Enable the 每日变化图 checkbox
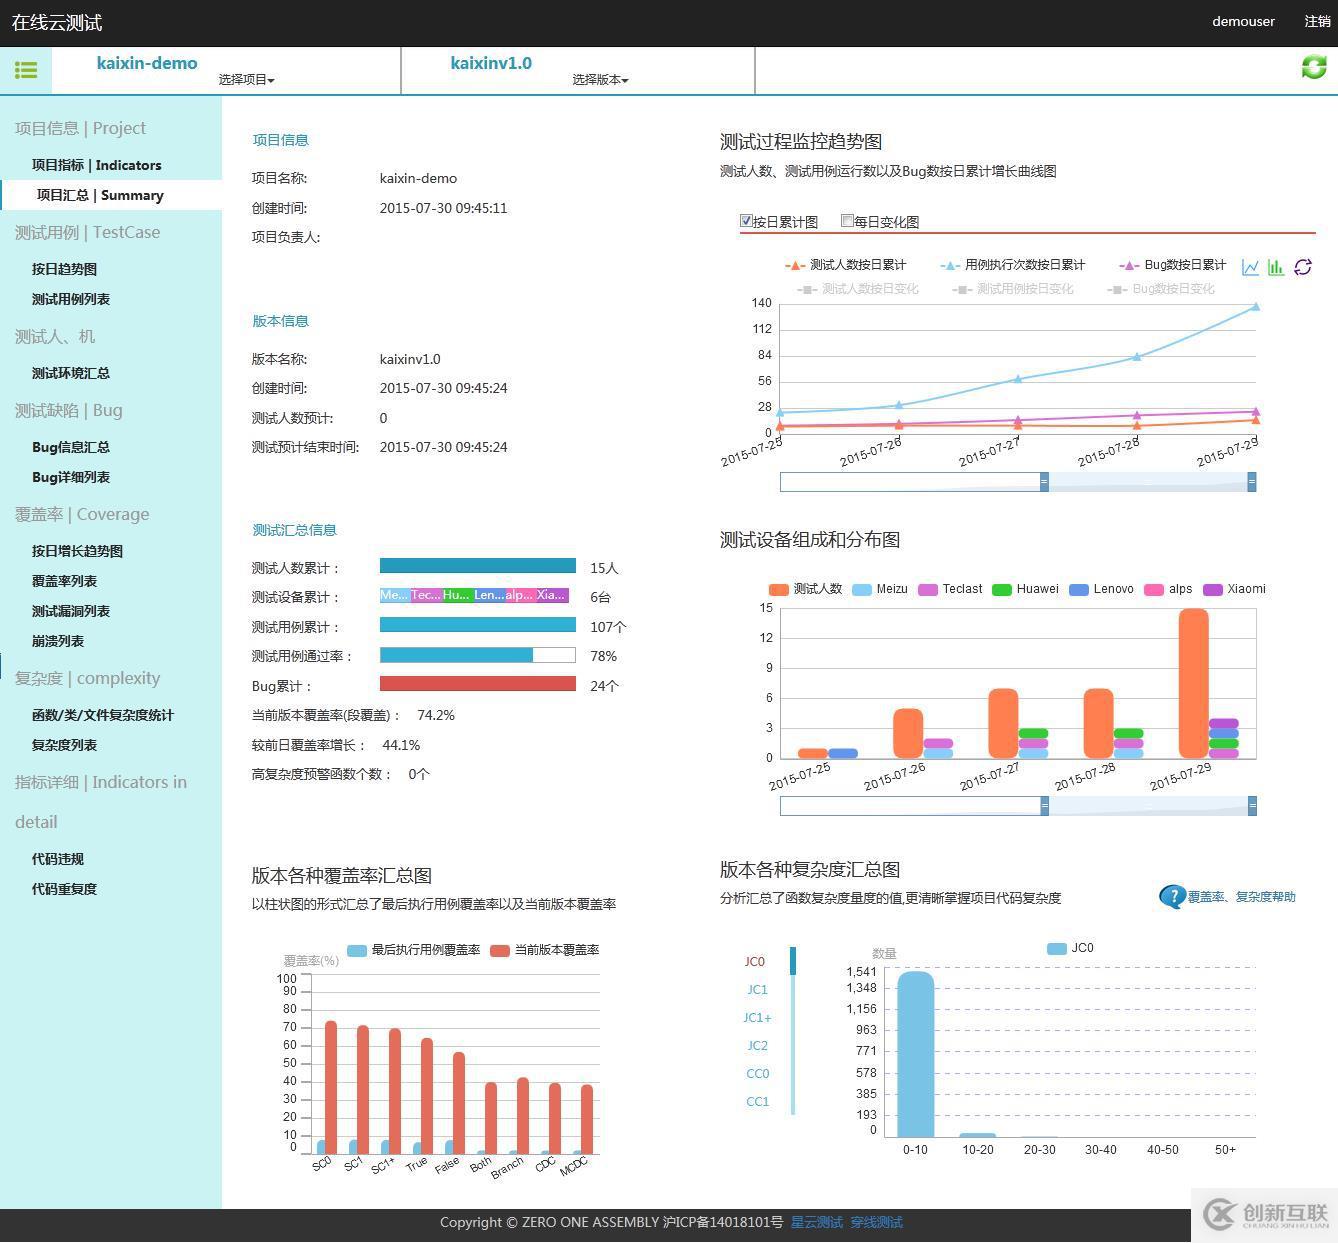This screenshot has width=1338, height=1243. tap(847, 220)
